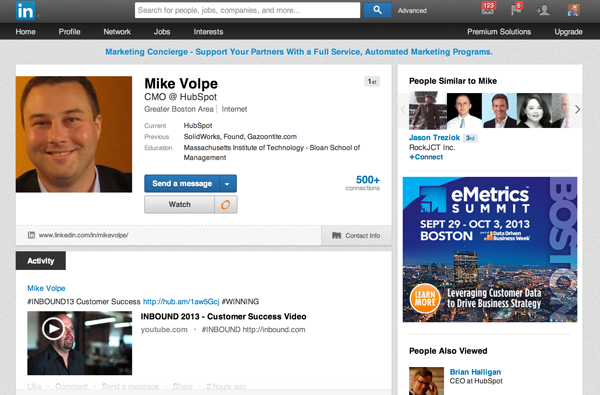Open the Jobs menu
This screenshot has width=600, height=395.
[x=162, y=32]
